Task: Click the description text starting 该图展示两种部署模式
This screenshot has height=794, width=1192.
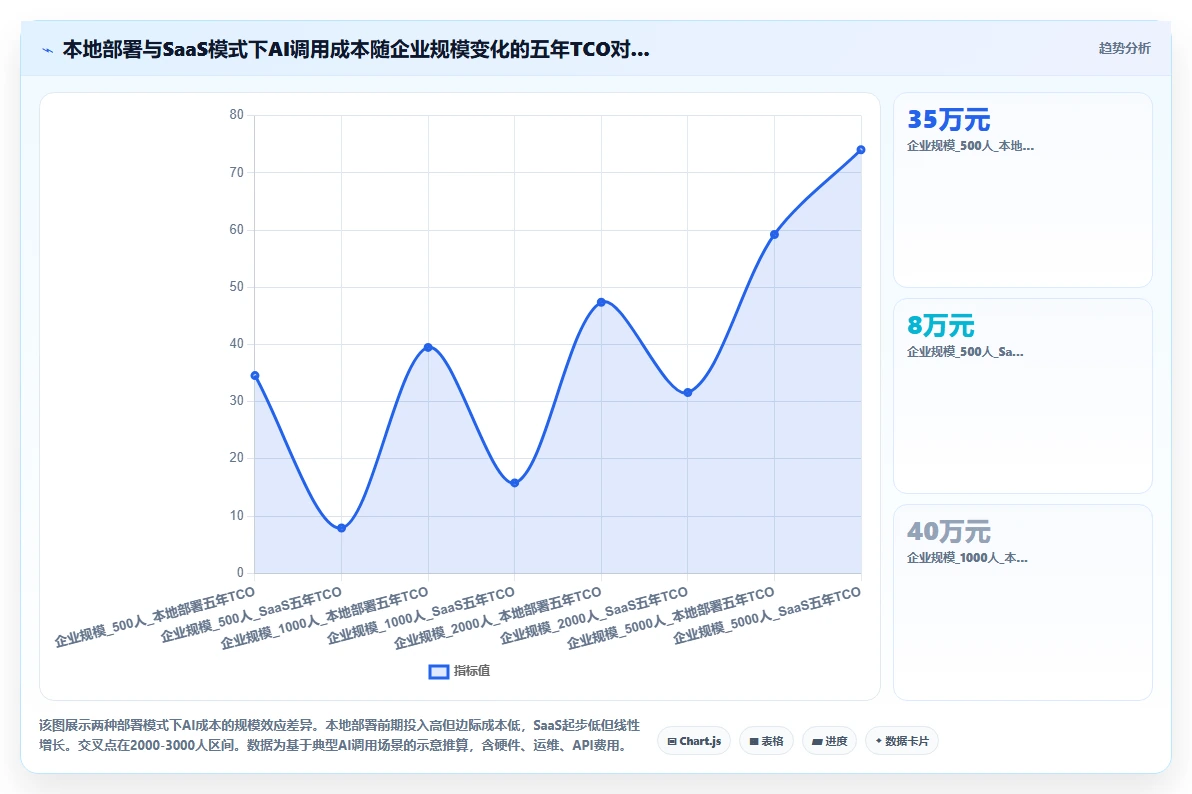Action: point(339,735)
